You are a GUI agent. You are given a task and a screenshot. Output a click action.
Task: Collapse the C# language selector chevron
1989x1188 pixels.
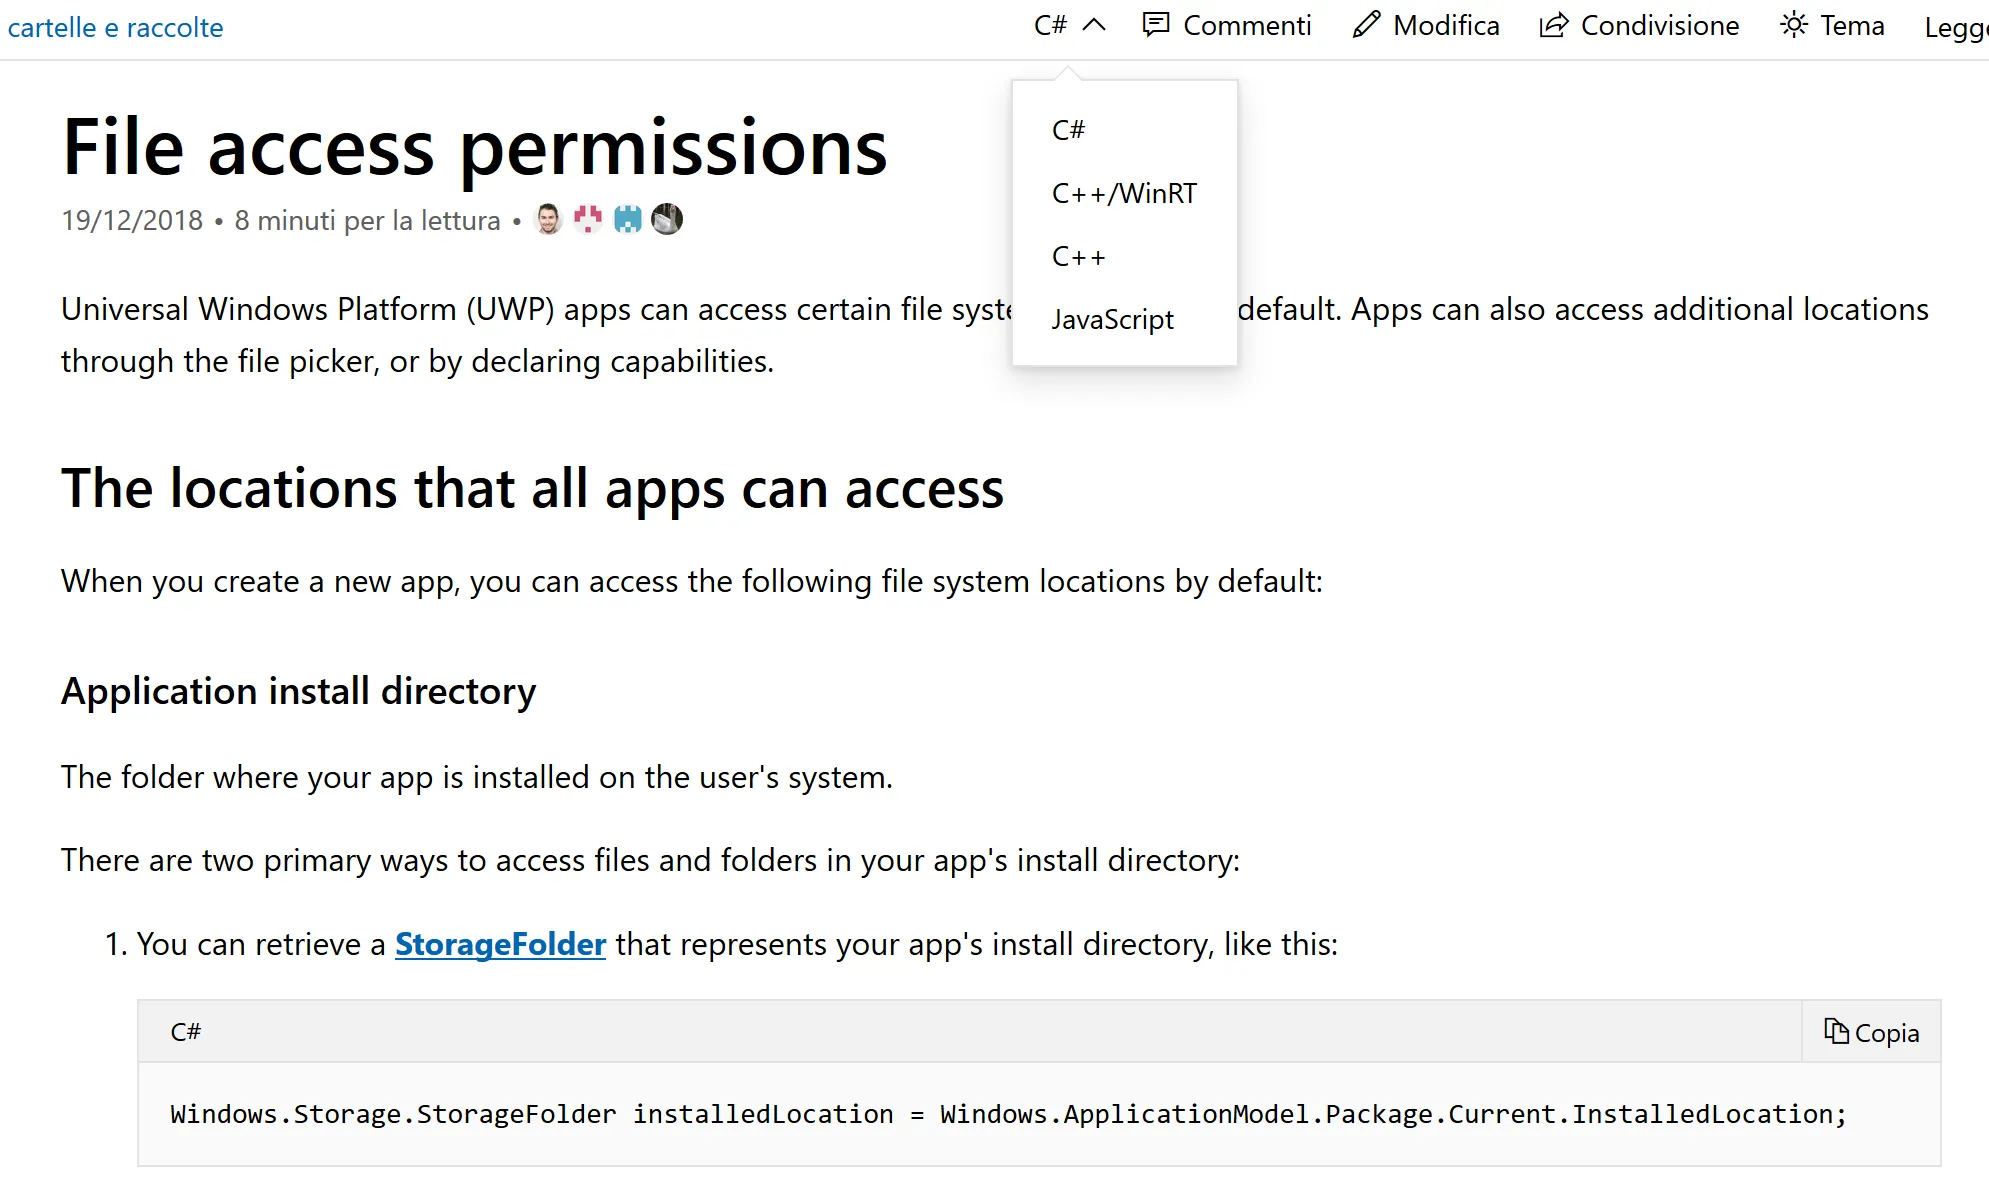click(1095, 25)
